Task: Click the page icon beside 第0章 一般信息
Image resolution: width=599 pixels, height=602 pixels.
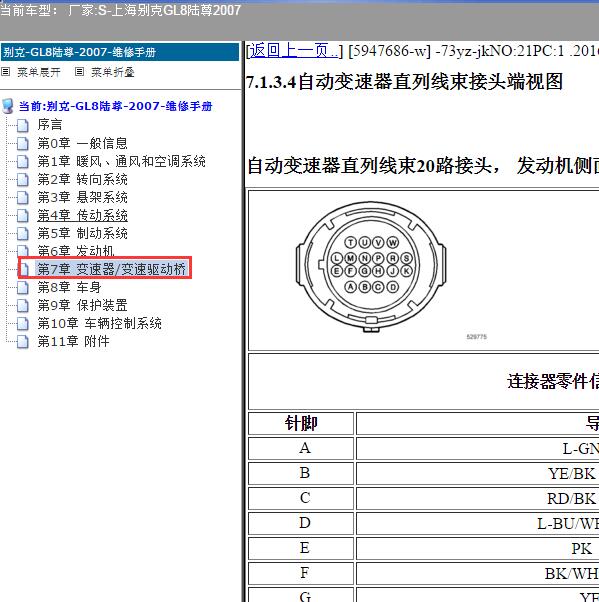Action: [23, 143]
